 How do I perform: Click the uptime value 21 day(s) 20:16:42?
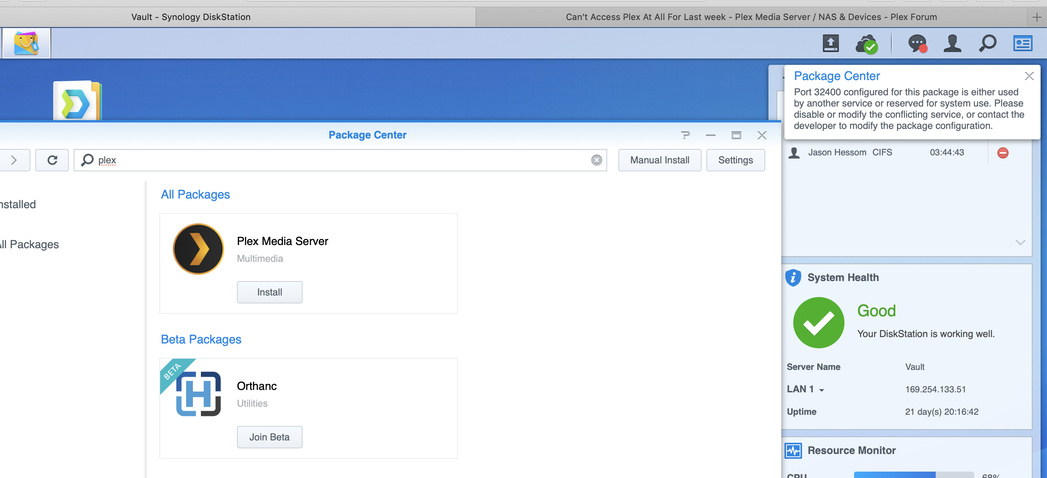click(941, 412)
